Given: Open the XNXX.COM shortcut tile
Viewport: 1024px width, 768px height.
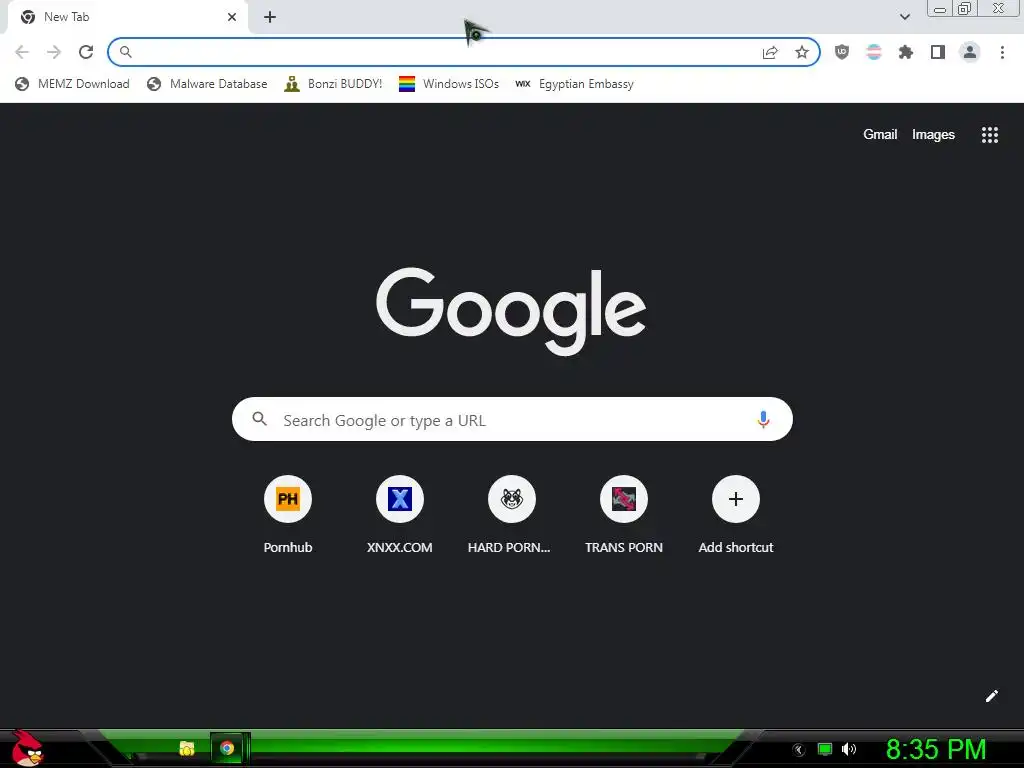Looking at the screenshot, I should pyautogui.click(x=400, y=515).
